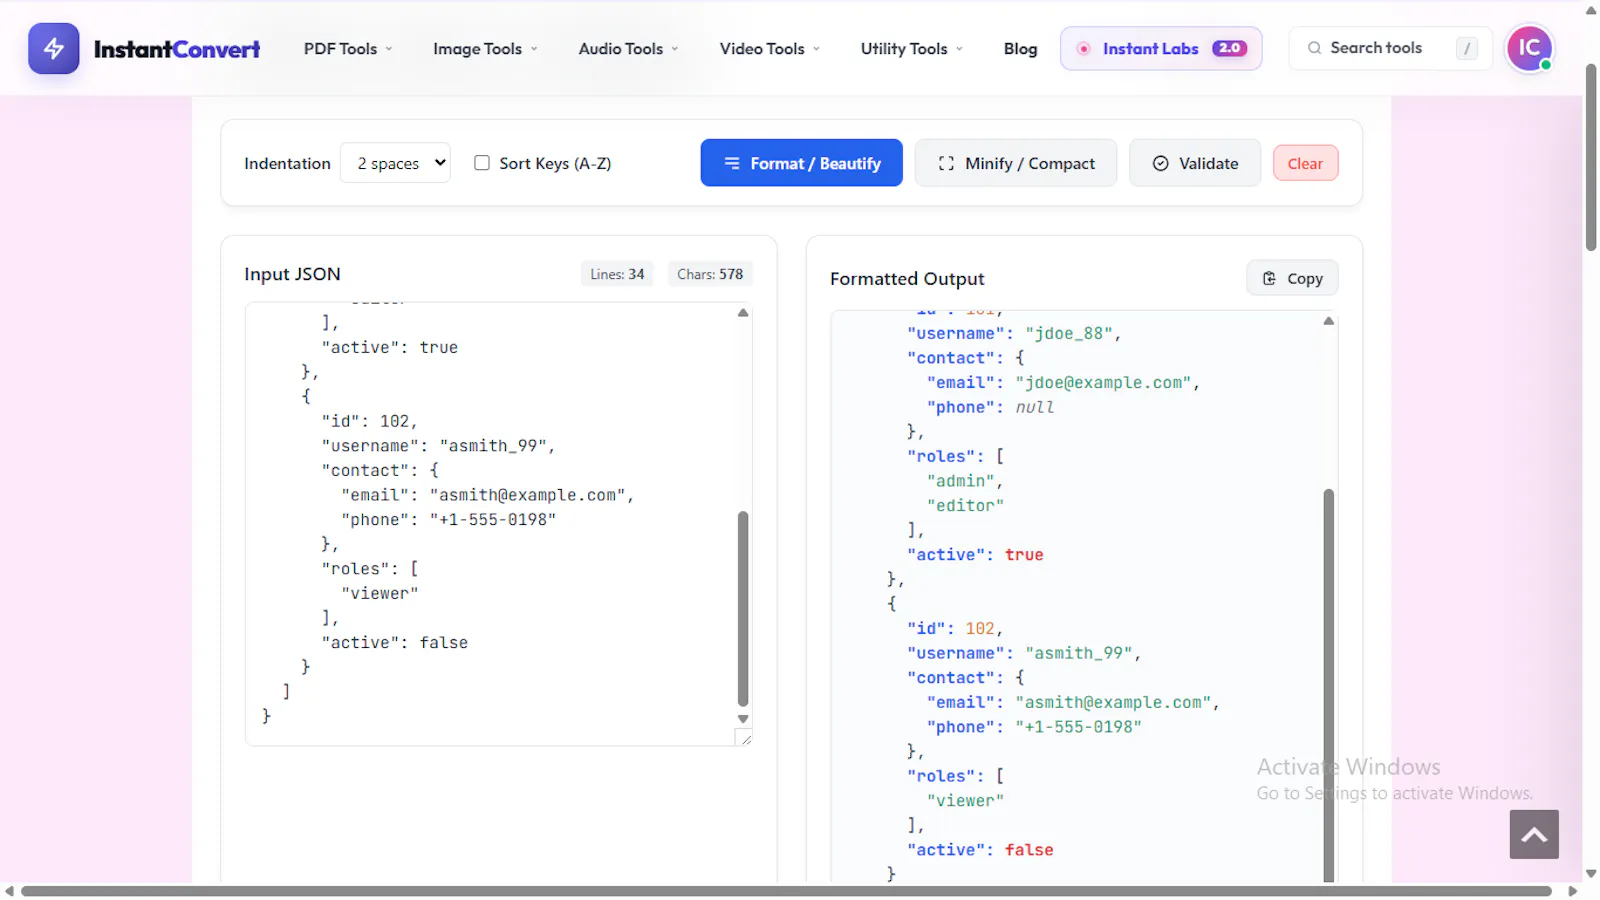Click the Input JSON scroll down arrow

(x=743, y=719)
